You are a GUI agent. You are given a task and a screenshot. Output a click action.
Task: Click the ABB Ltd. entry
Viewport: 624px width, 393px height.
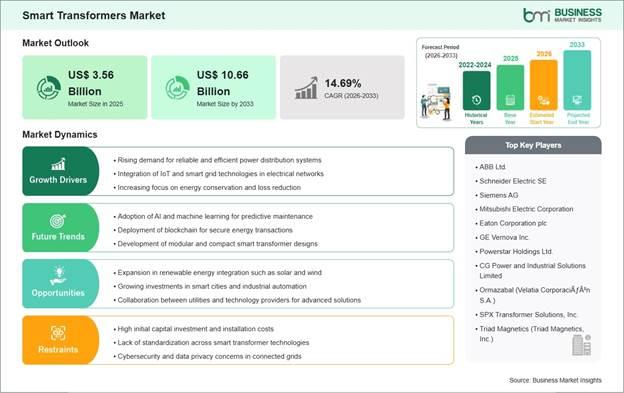(492, 167)
